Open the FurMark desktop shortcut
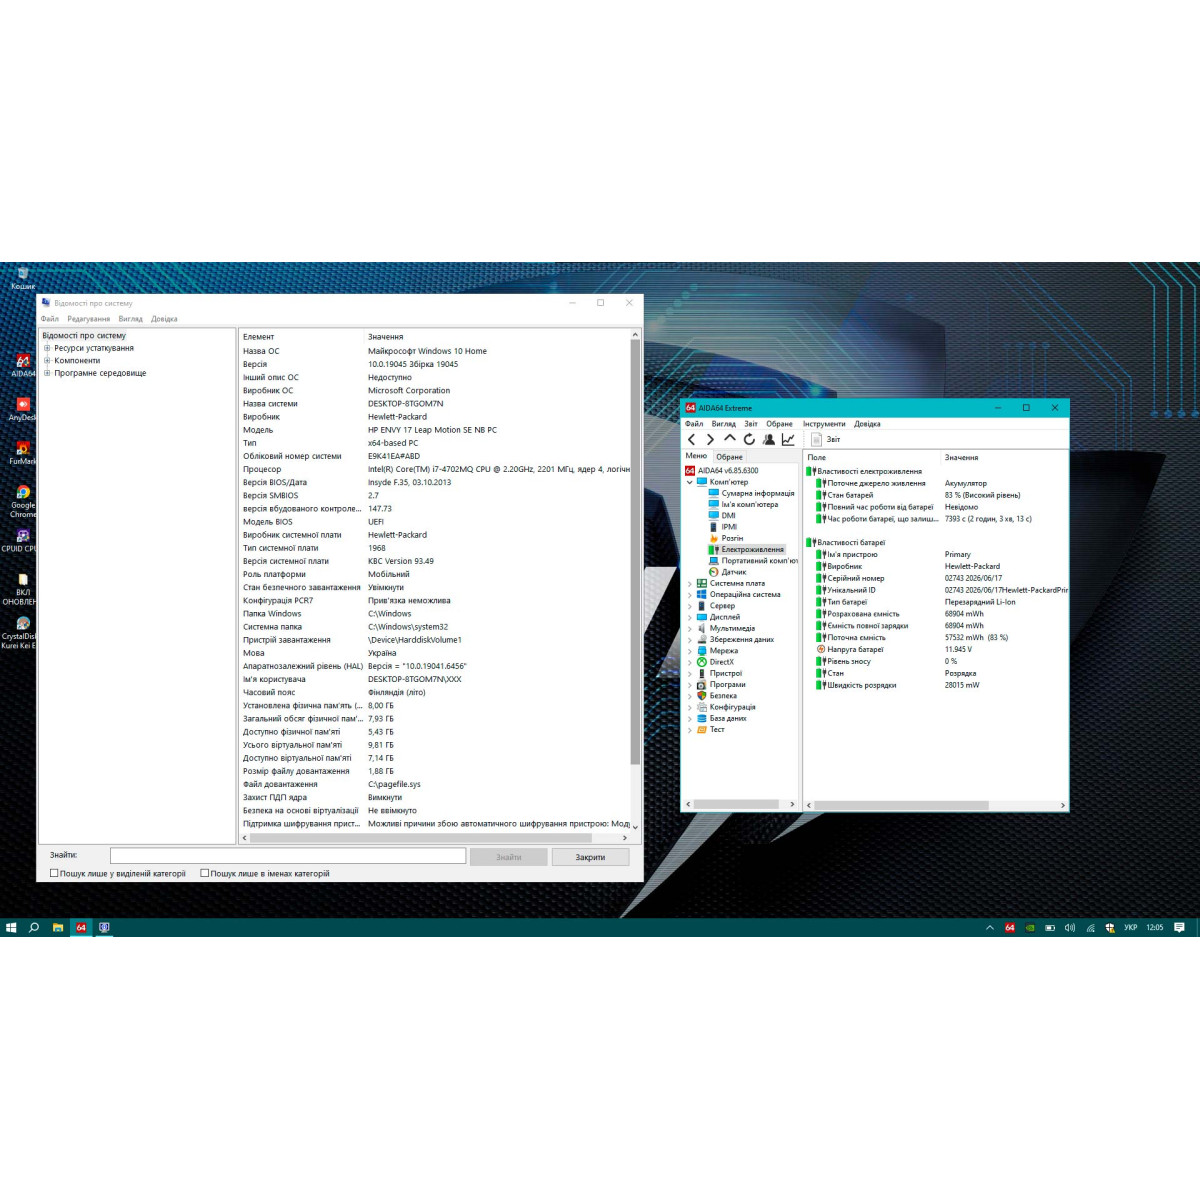The height and width of the screenshot is (1200, 1200). pos(22,453)
